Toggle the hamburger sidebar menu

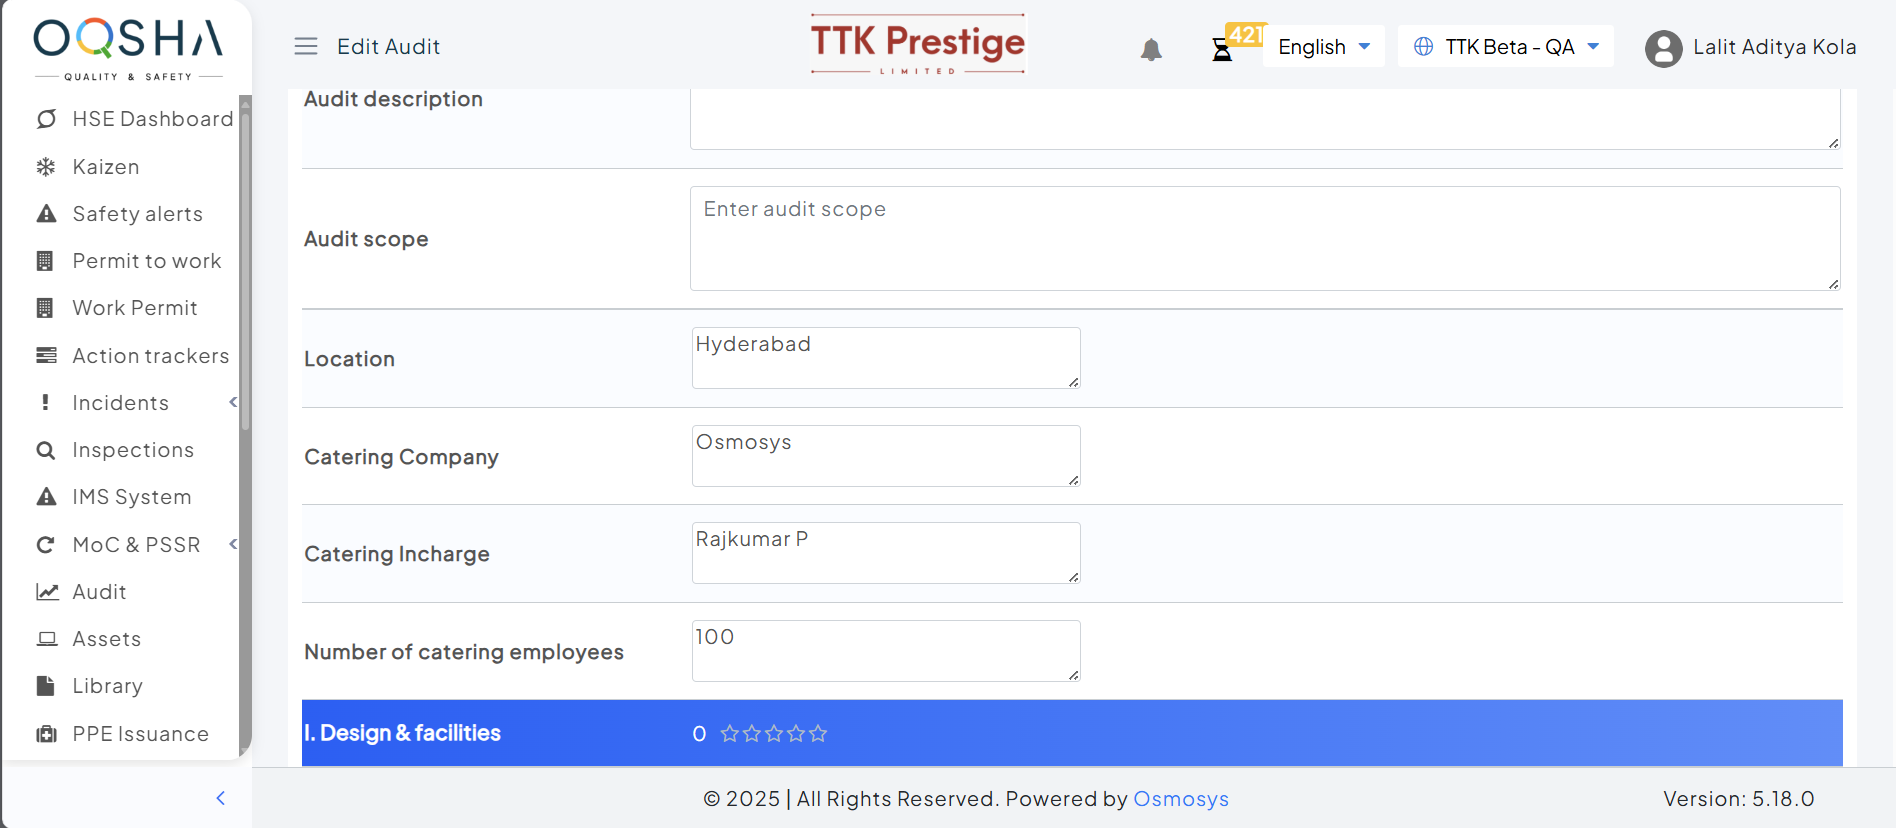pyautogui.click(x=306, y=46)
